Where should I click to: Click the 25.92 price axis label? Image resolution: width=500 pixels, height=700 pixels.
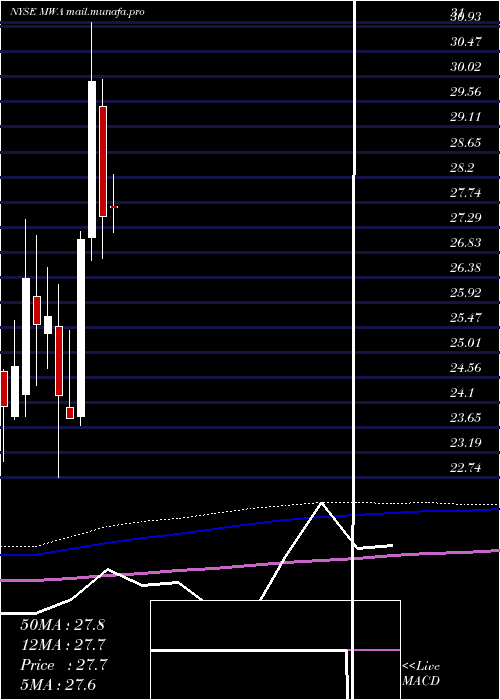pyautogui.click(x=466, y=293)
